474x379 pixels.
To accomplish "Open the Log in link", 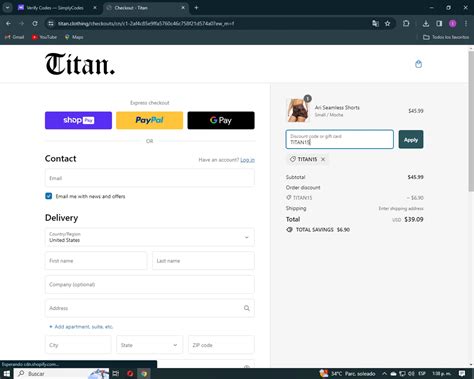I will (247, 160).
